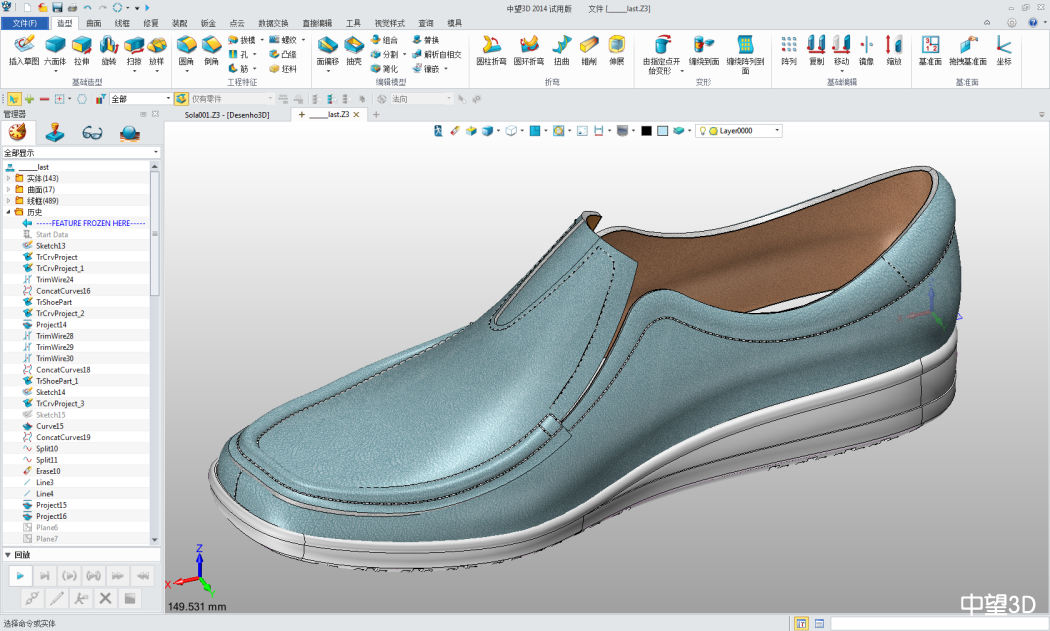This screenshot has width=1050, height=631.
Task: Open the 文件(F) file menu
Action: 24,22
